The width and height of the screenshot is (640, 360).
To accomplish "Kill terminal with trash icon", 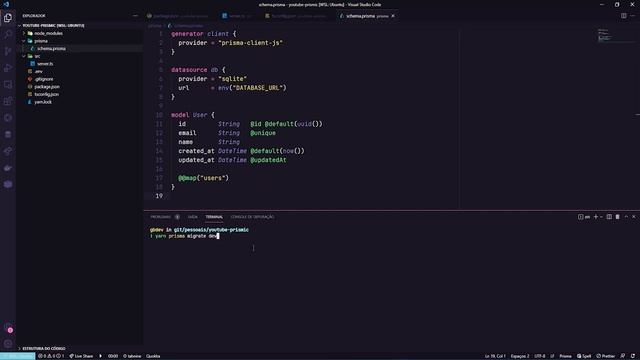I will (618, 217).
